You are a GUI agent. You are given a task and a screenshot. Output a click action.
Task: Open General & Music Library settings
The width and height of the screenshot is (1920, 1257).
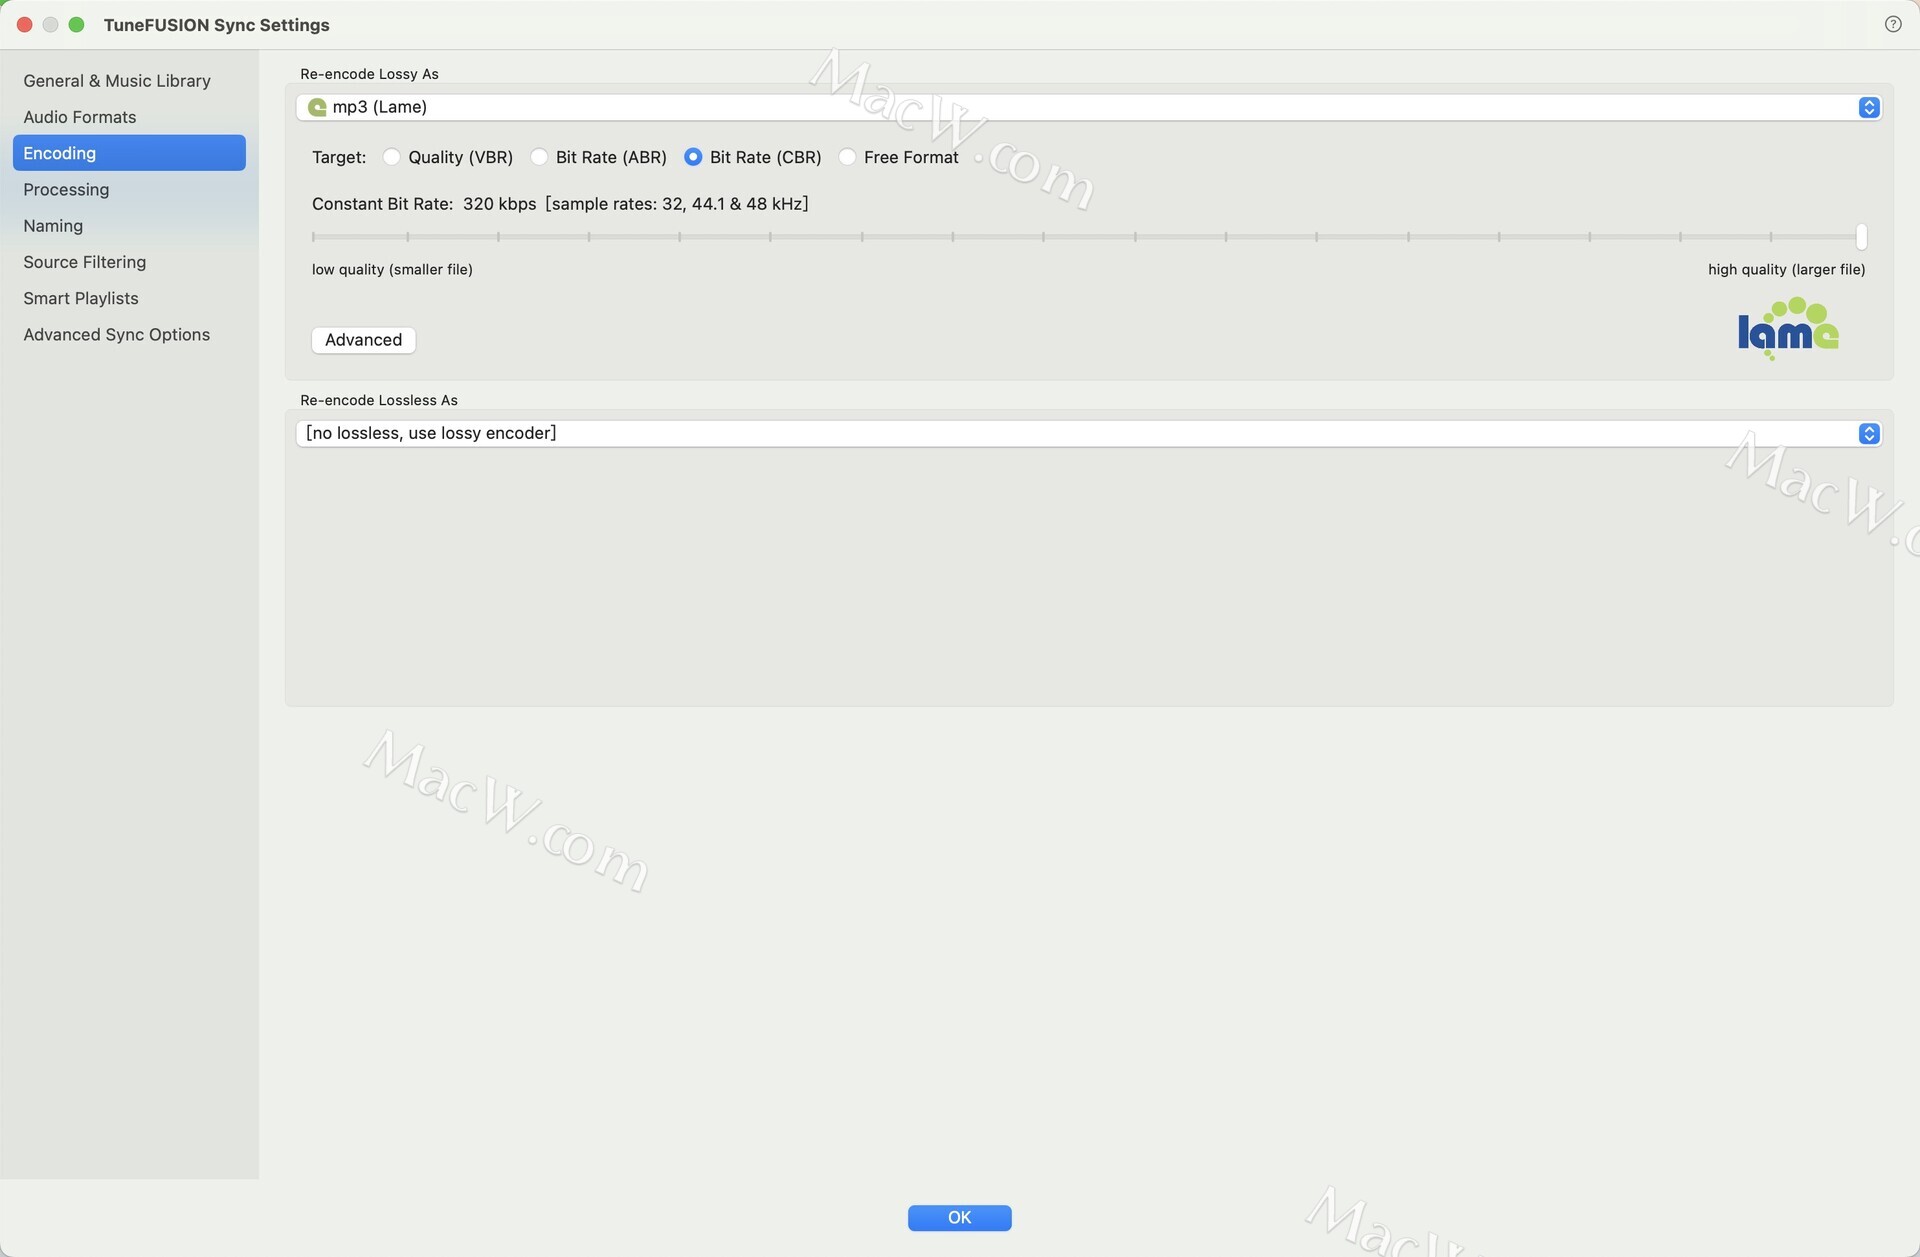129,81
